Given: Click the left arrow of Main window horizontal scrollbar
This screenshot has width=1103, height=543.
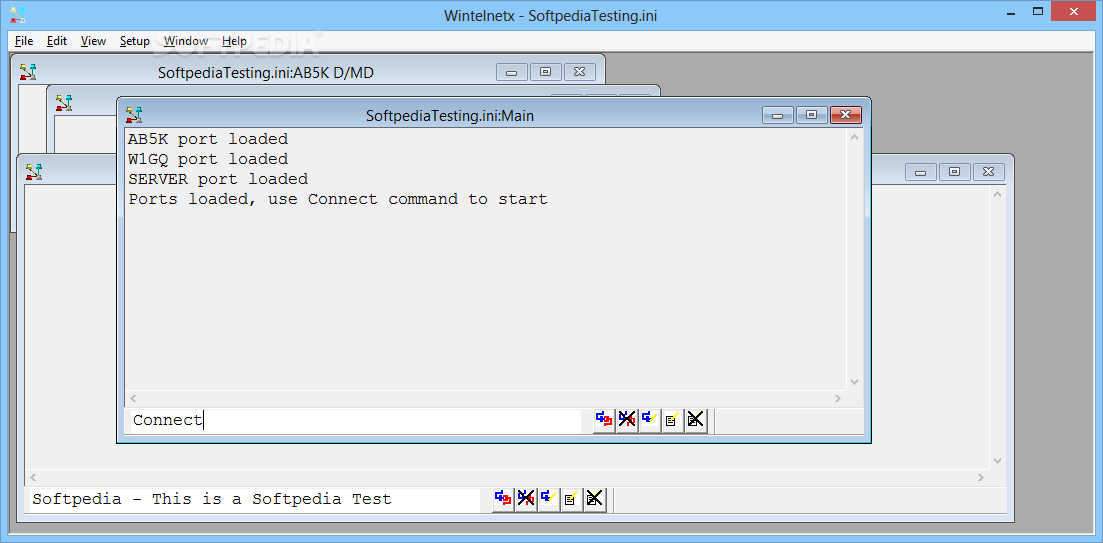Looking at the screenshot, I should point(134,398).
